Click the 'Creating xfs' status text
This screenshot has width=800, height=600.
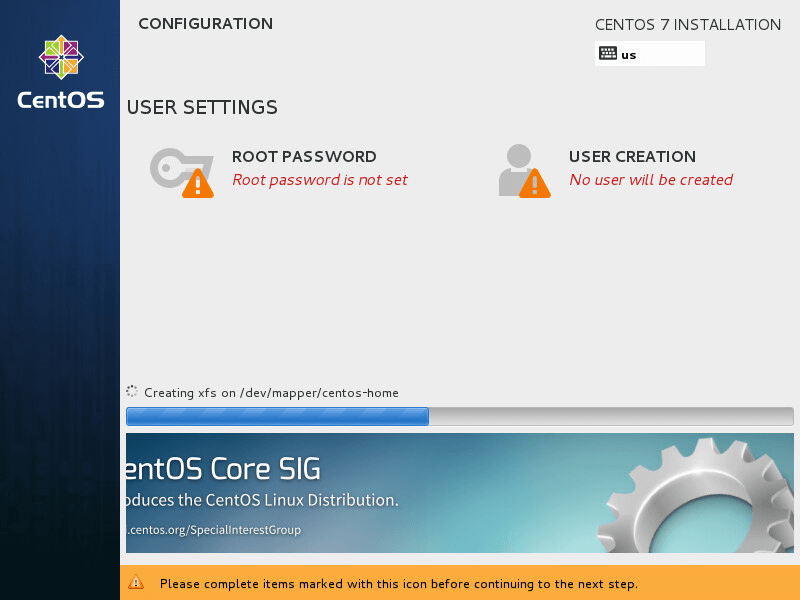271,393
